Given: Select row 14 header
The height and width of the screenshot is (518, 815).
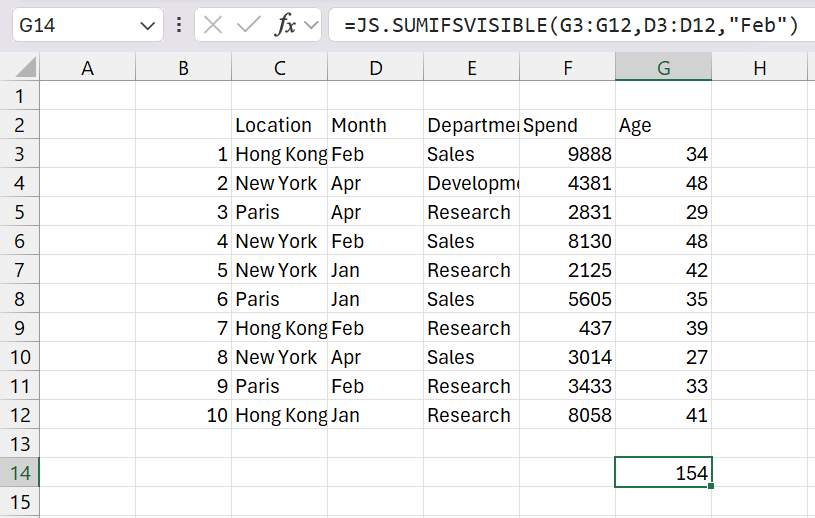Looking at the screenshot, I should pyautogui.click(x=19, y=473).
